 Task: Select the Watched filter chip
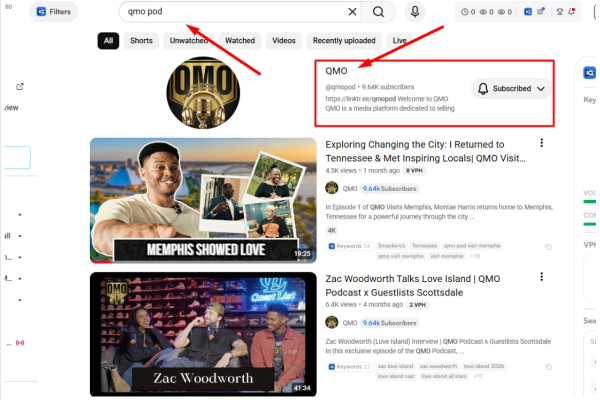point(240,41)
